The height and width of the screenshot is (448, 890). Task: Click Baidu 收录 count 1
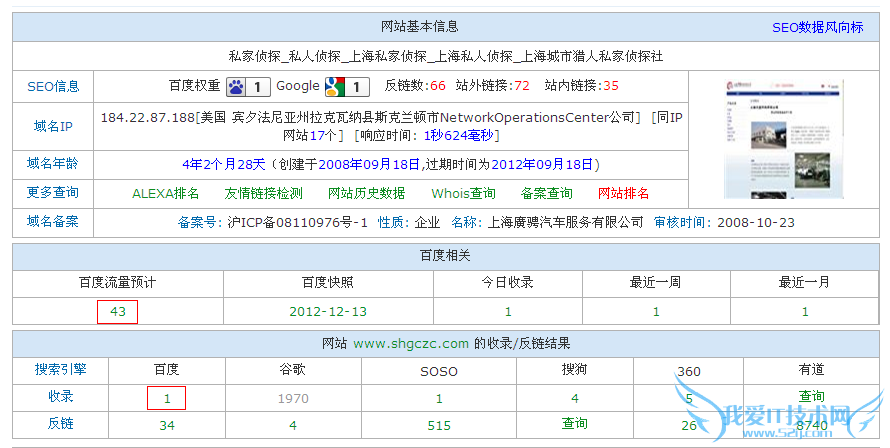[166, 397]
